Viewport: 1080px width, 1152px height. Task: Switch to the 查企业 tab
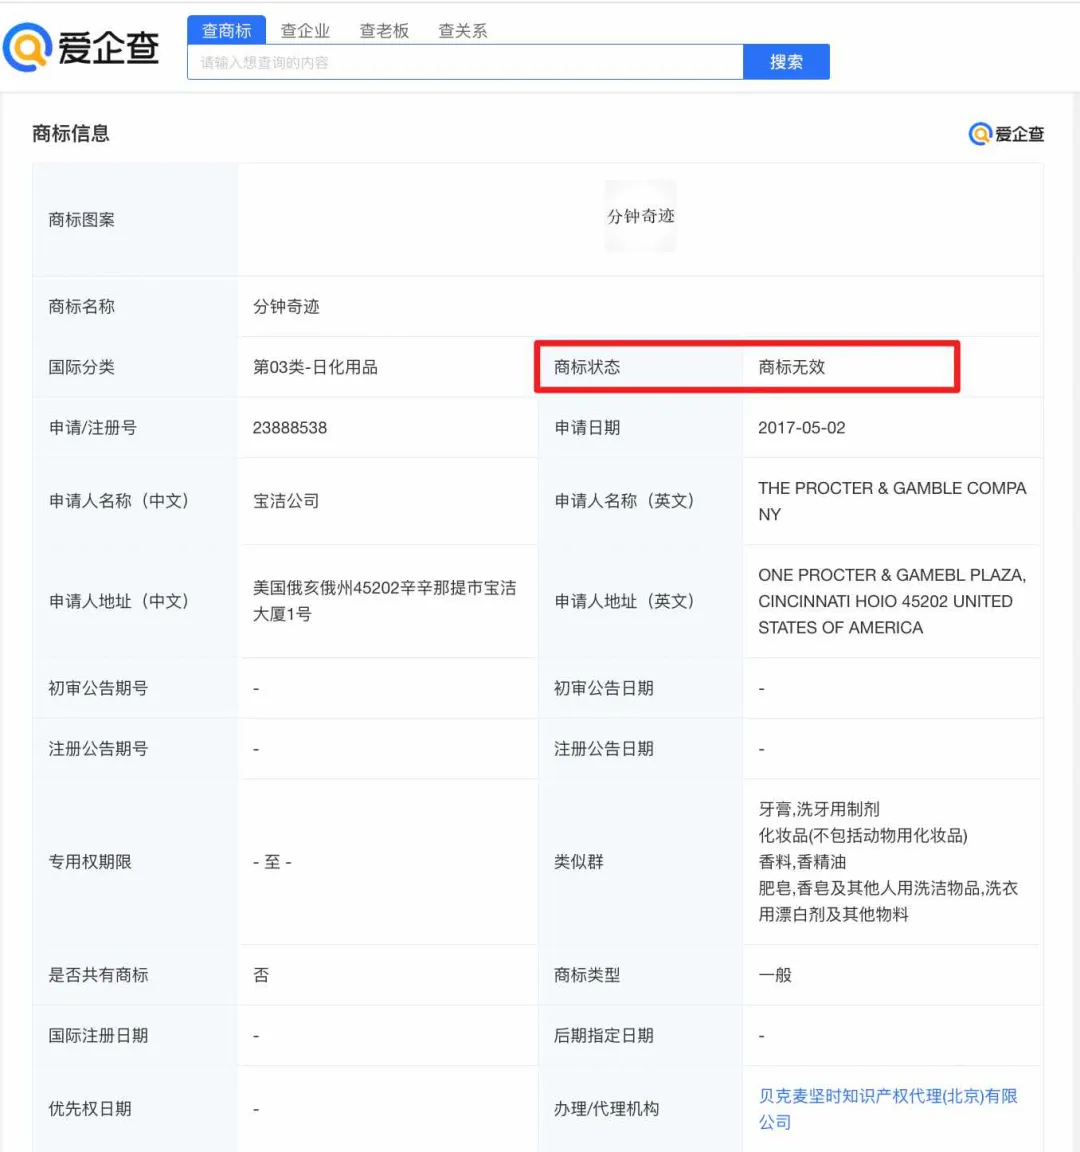coord(305,31)
